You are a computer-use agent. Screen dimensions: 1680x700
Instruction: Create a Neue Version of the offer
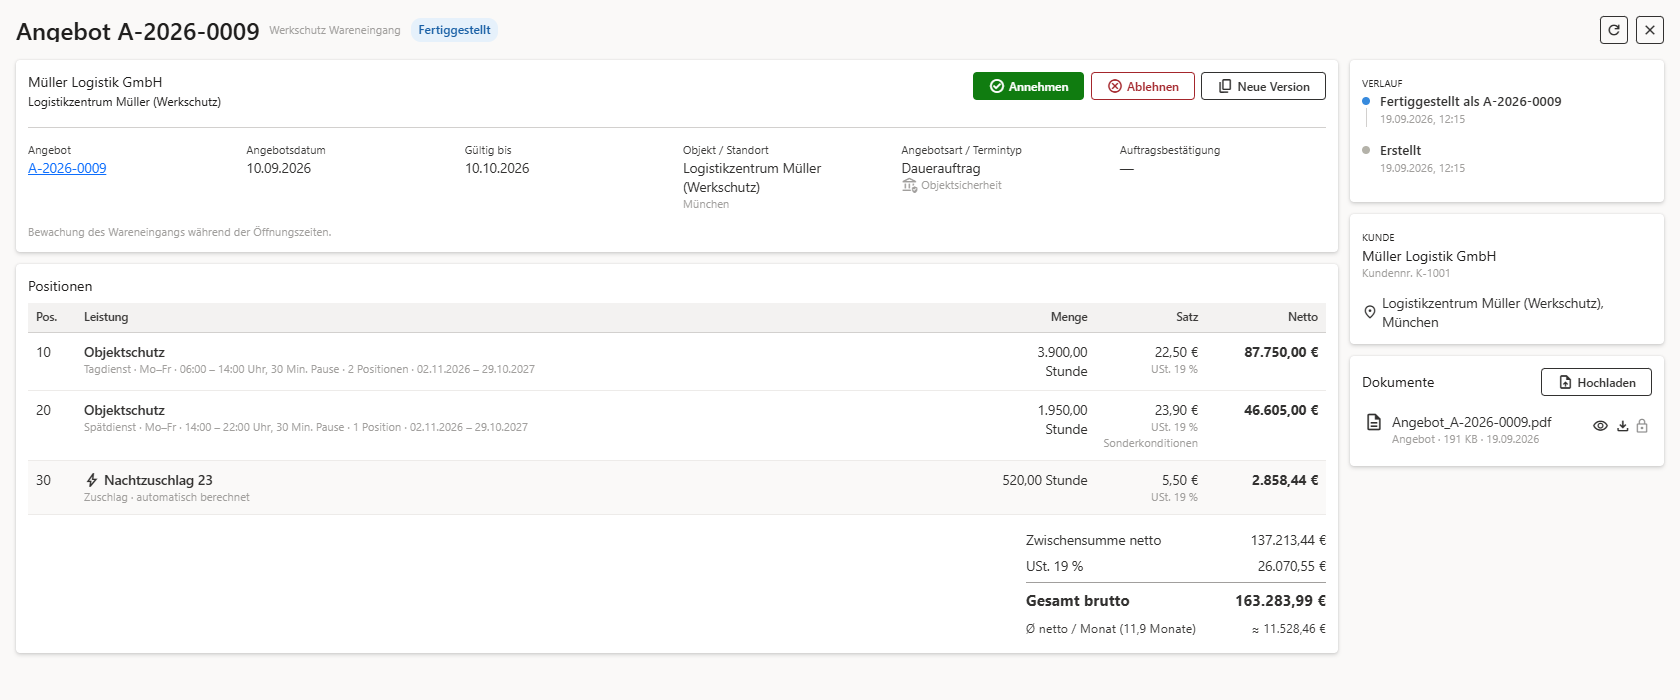coord(1263,86)
